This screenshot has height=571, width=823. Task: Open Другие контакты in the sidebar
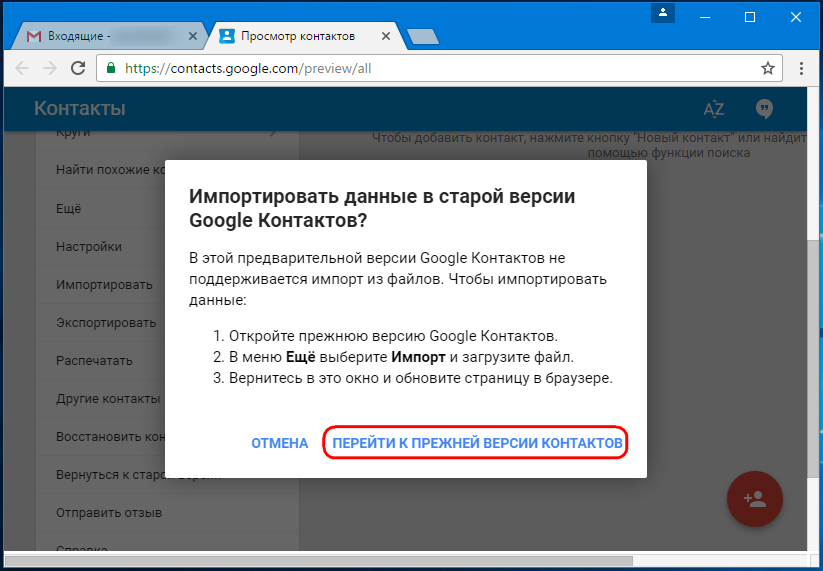tap(108, 399)
